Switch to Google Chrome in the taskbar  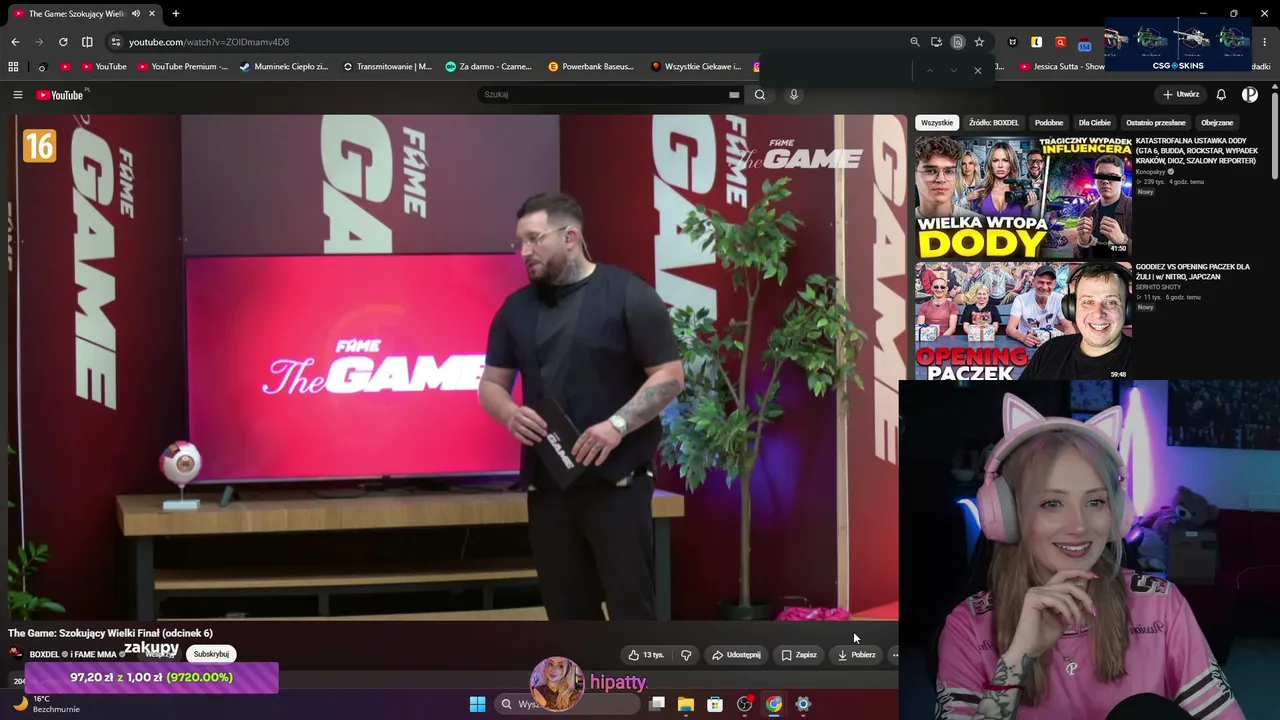774,704
